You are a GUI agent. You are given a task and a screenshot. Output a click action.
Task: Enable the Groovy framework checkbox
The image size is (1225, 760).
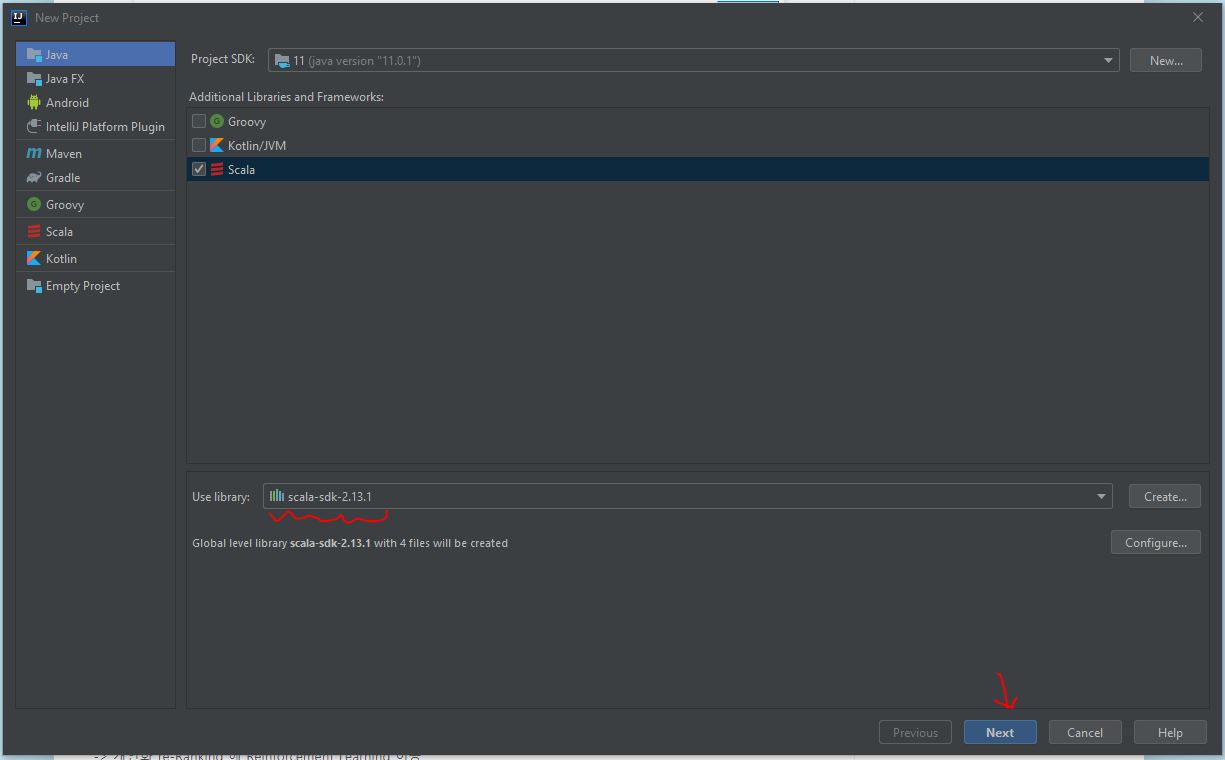(199, 122)
